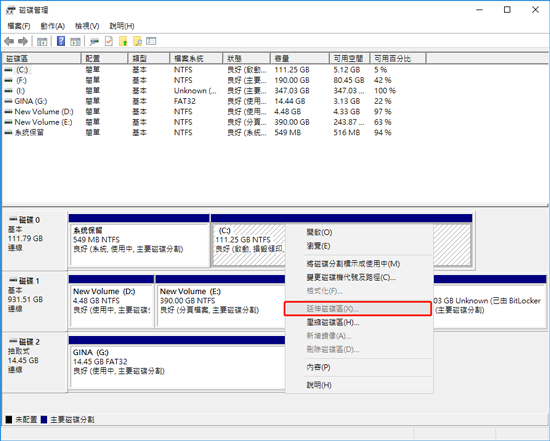Click the drive icon of the (C:) row
Image resolution: width=550 pixels, height=441 pixels.
point(8,70)
